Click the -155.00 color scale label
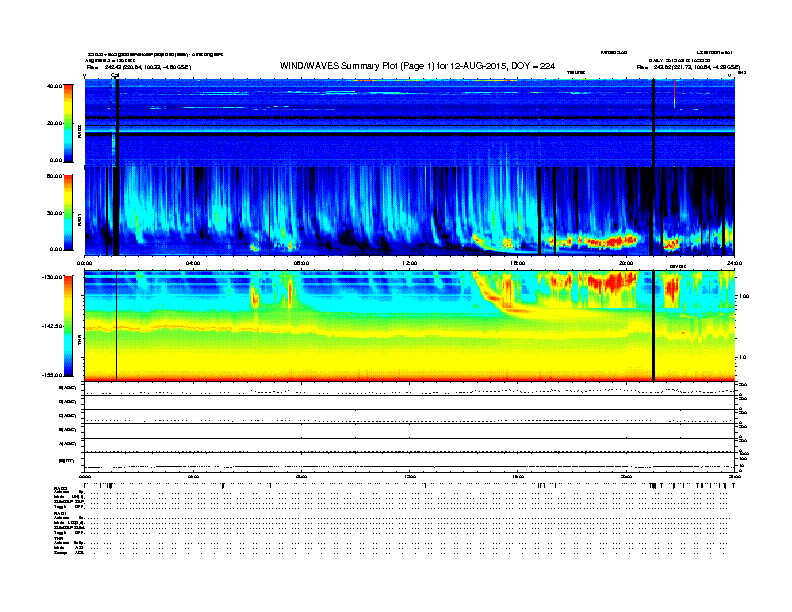 point(53,375)
